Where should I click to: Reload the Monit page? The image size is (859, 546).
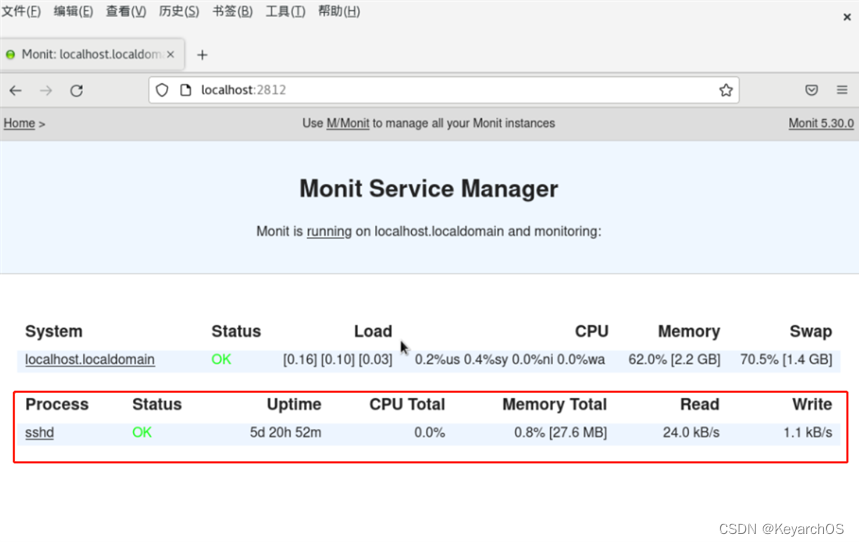[76, 90]
